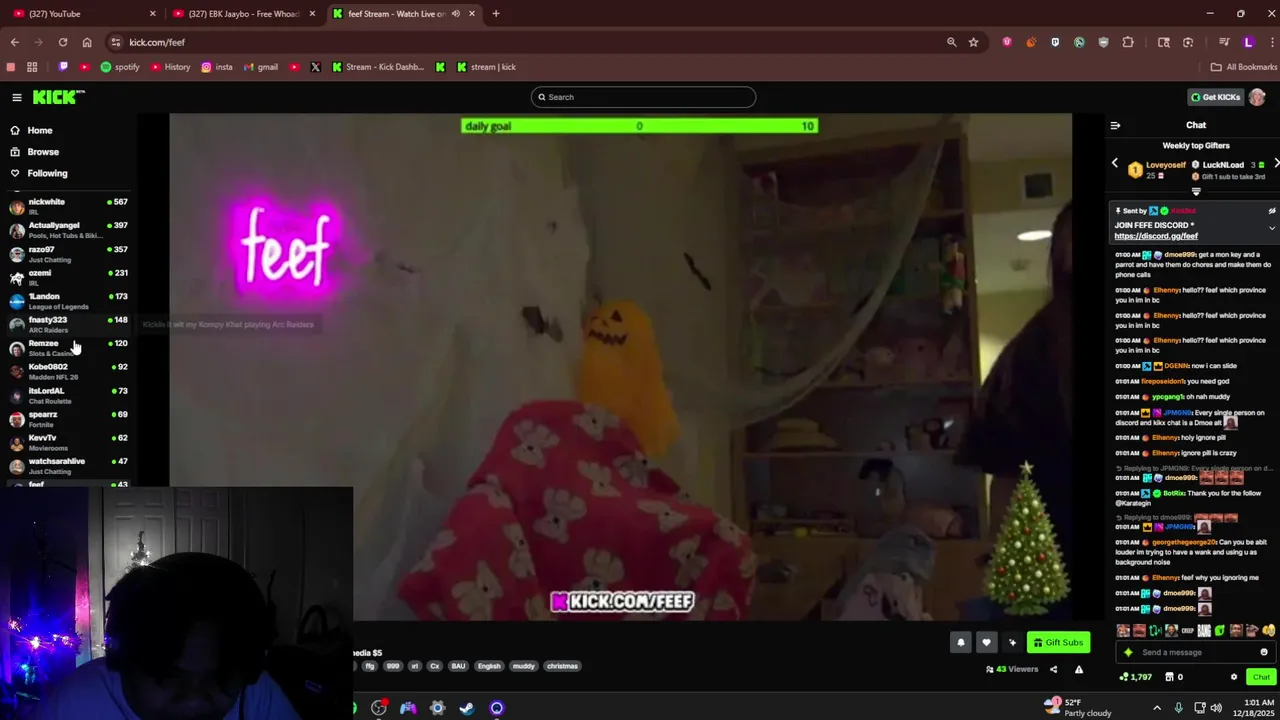Open the Following section
This screenshot has width=1280, height=720.
point(47,174)
